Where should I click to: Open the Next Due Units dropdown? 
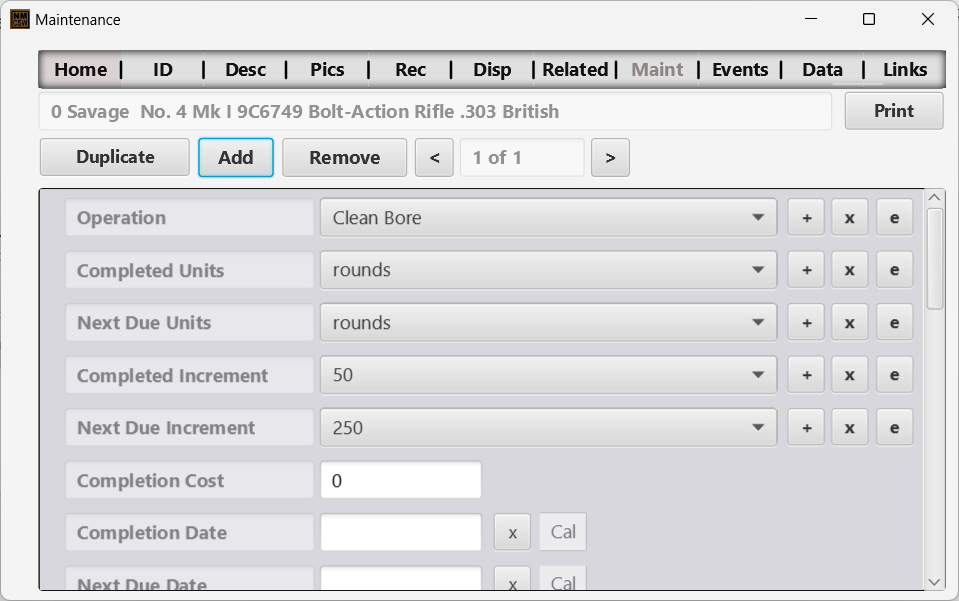tap(548, 323)
